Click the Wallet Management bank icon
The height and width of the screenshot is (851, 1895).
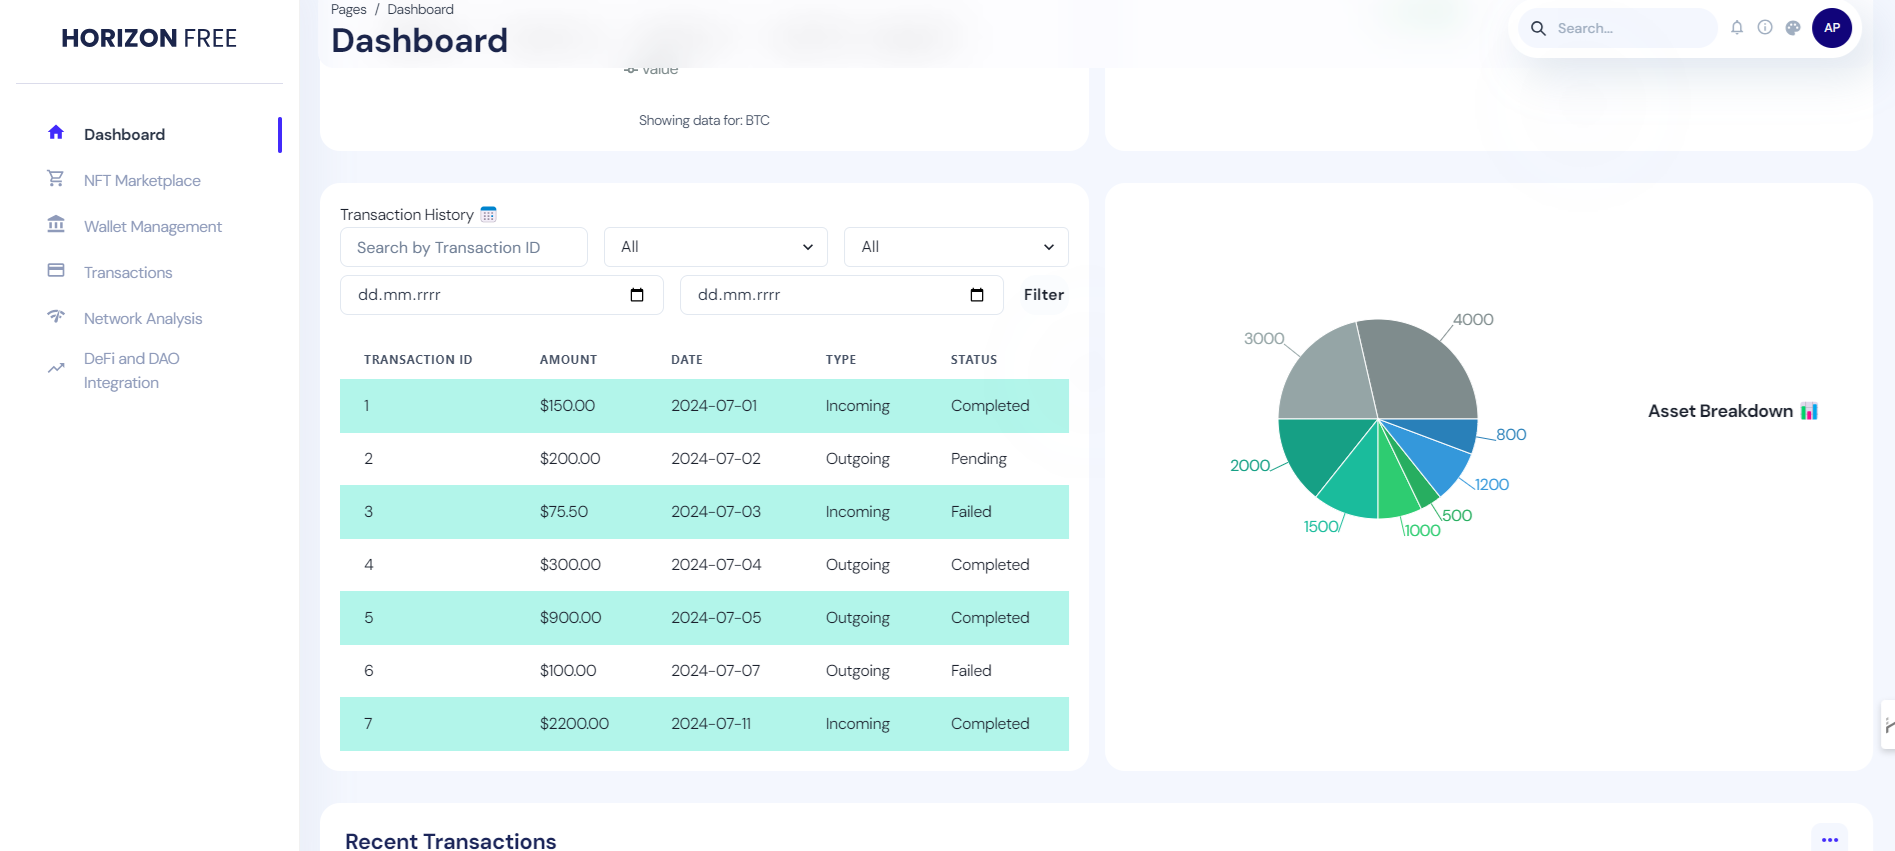click(x=56, y=225)
